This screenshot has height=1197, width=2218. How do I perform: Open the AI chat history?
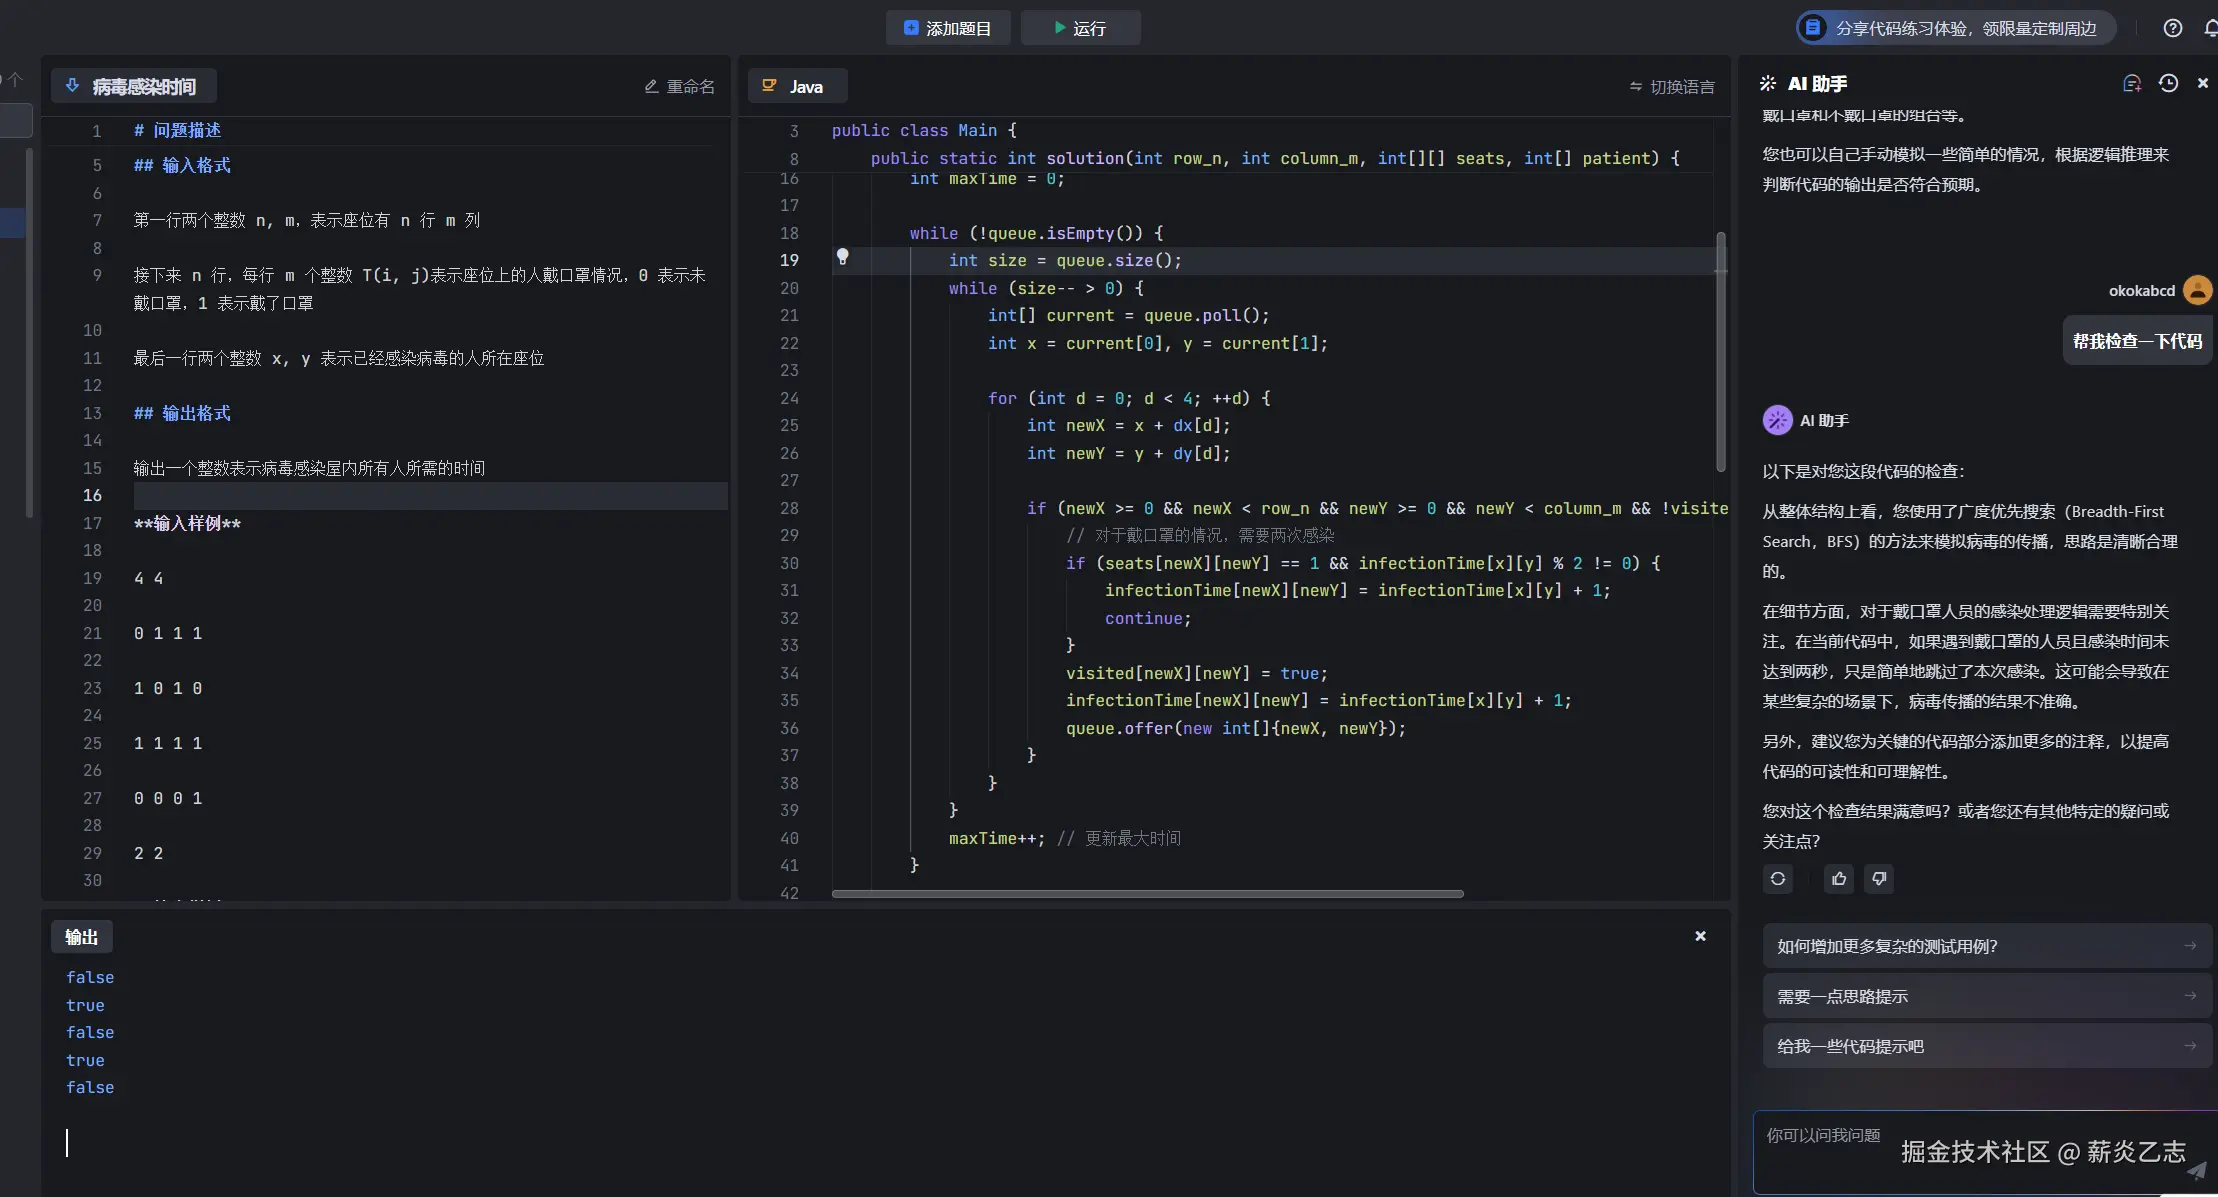point(2168,84)
